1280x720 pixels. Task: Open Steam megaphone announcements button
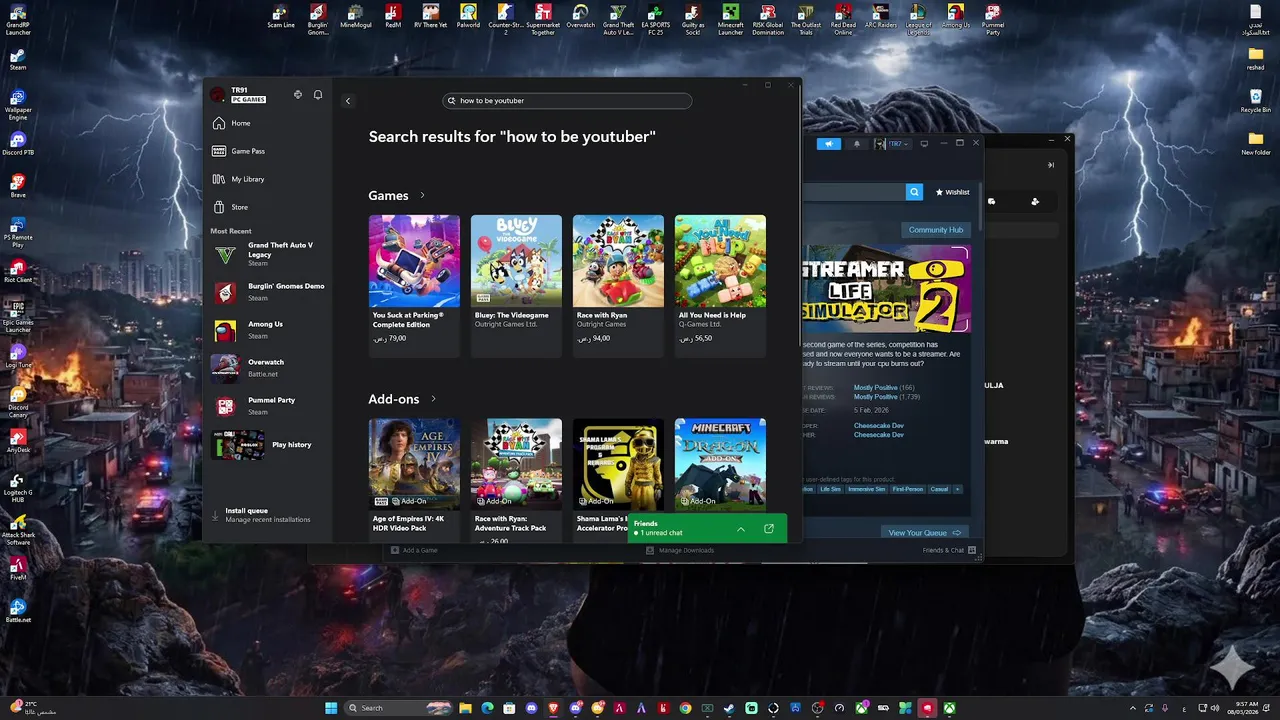pos(829,144)
